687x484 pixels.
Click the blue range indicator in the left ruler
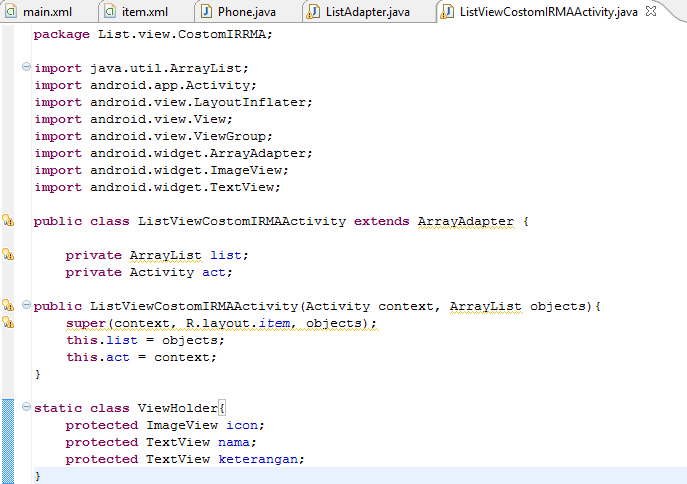[8, 441]
